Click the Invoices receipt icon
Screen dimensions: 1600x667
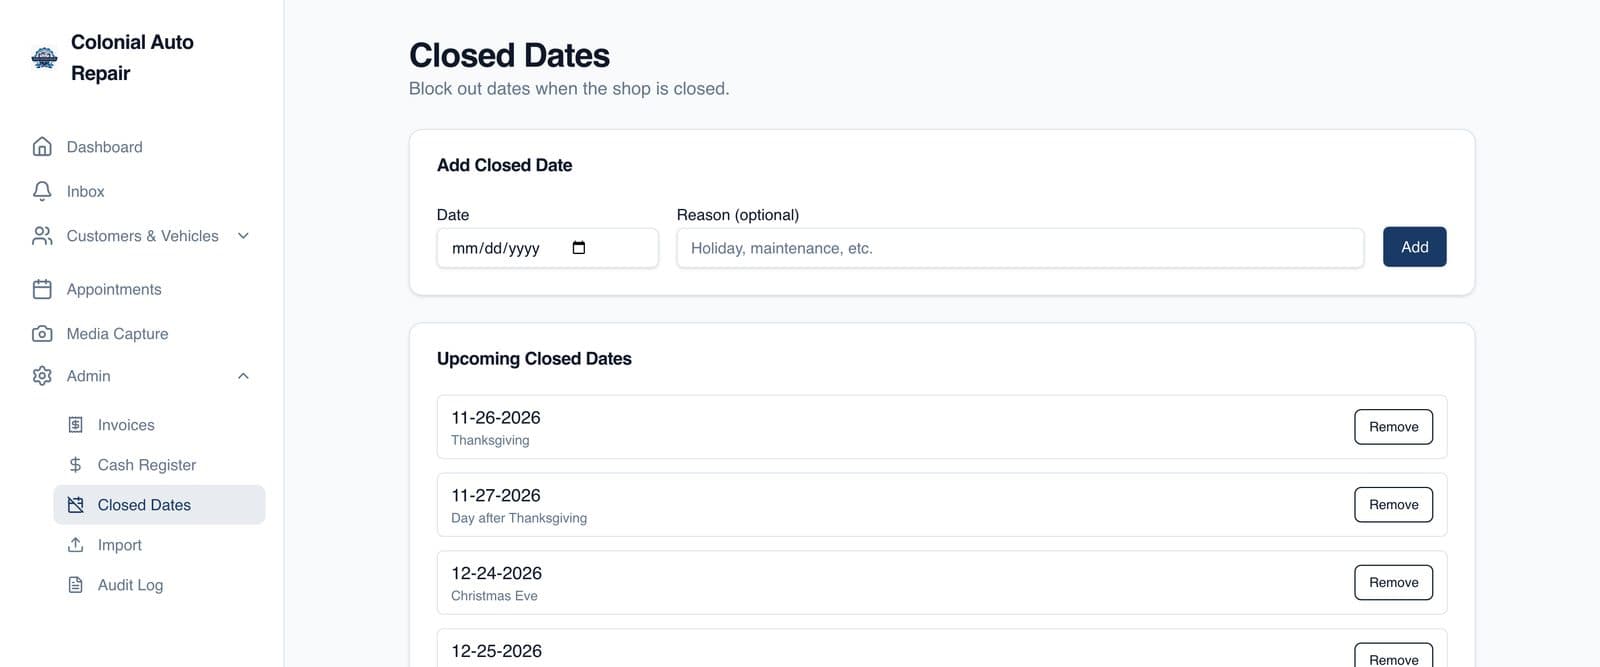coord(75,425)
